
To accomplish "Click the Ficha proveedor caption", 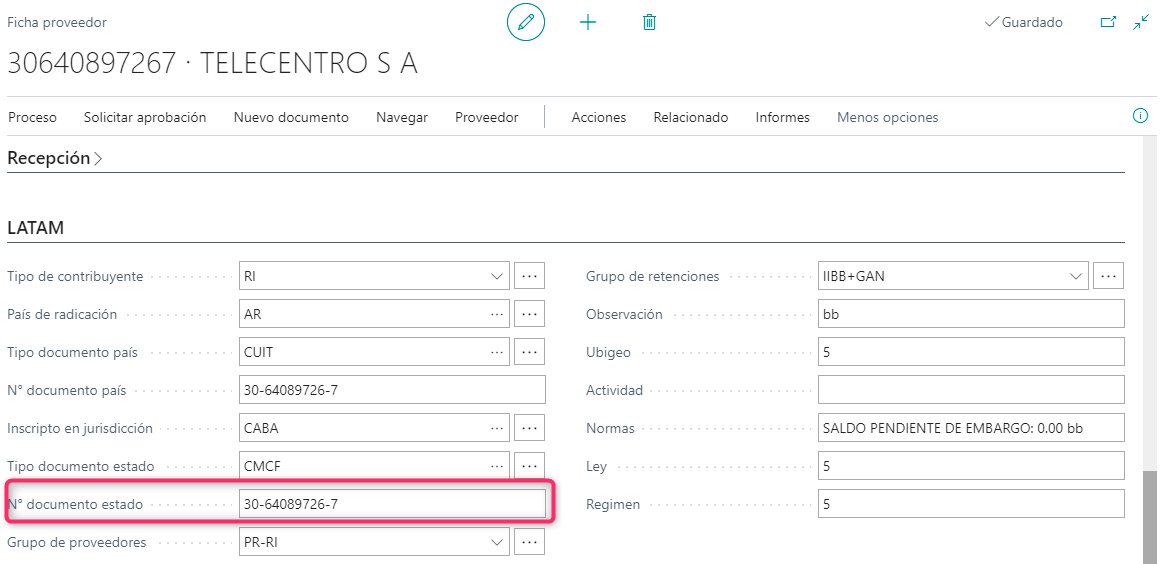I will tap(57, 22).
